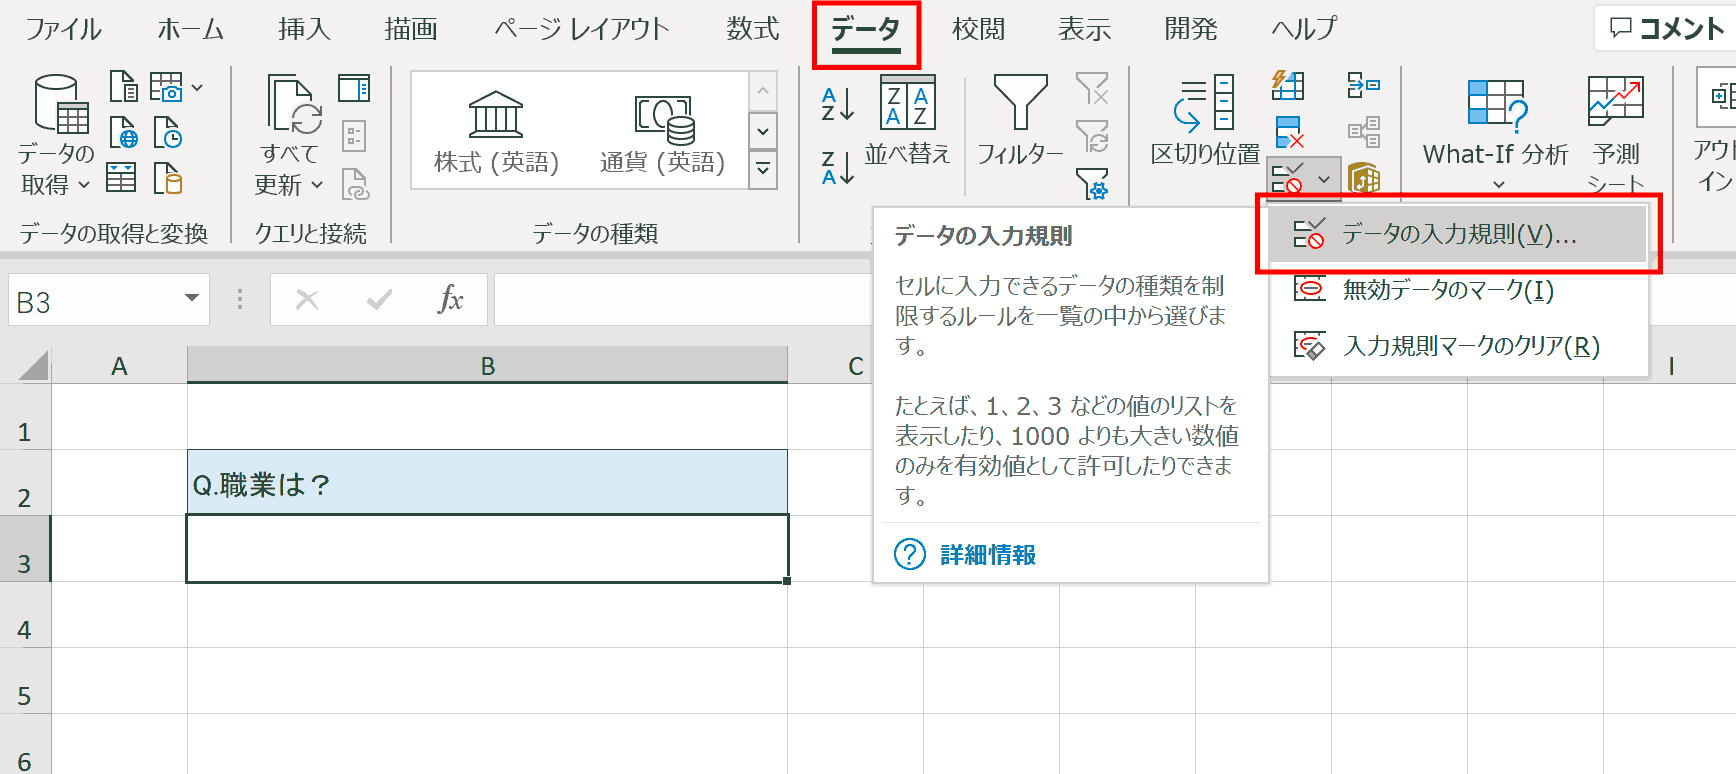This screenshot has height=774, width=1736.
Task: Click the Manage Data Model icon
Action: click(x=1364, y=180)
